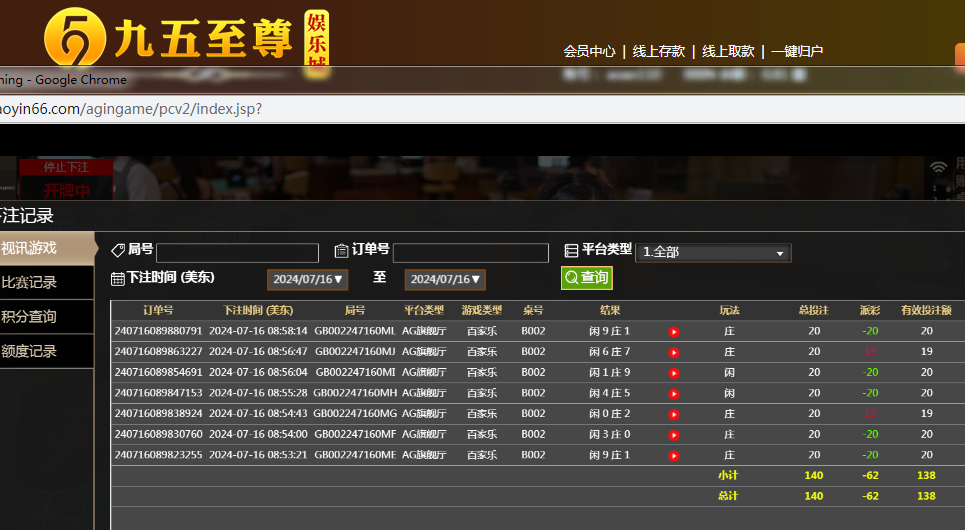Play video replay for order 240716089847153
Image resolution: width=965 pixels, height=530 pixels.
[x=674, y=394]
